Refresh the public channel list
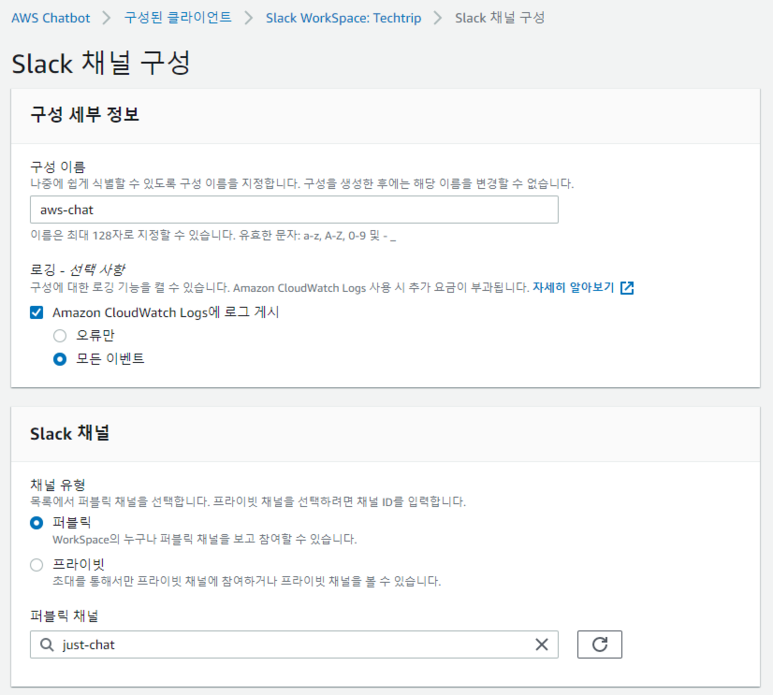773x695 pixels. click(x=599, y=644)
